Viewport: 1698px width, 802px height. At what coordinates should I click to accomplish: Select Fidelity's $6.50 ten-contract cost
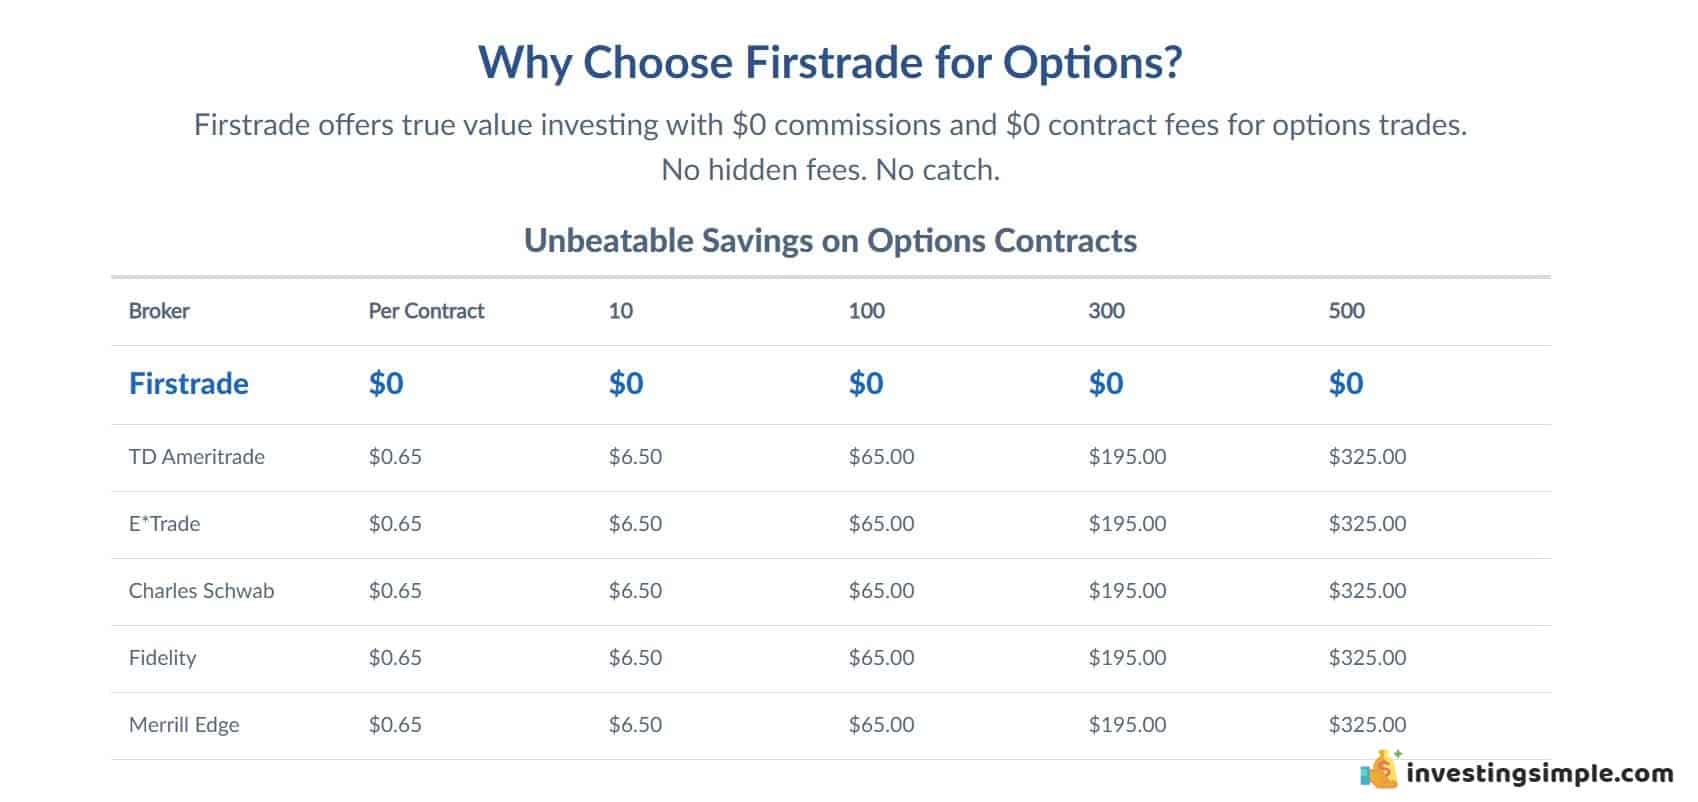[x=635, y=658]
